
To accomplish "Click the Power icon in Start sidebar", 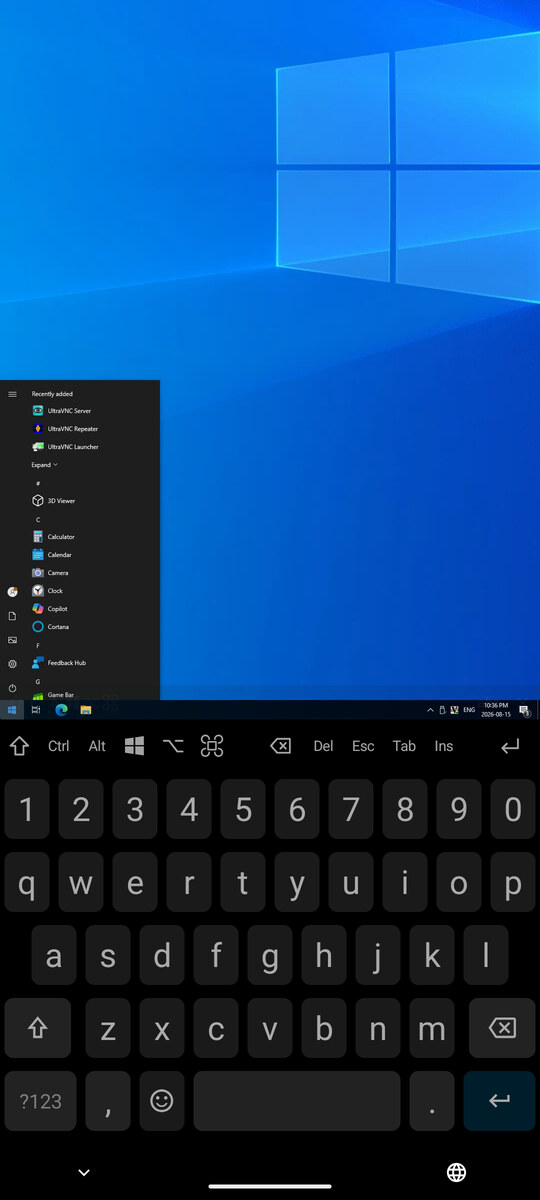I will tap(12, 688).
